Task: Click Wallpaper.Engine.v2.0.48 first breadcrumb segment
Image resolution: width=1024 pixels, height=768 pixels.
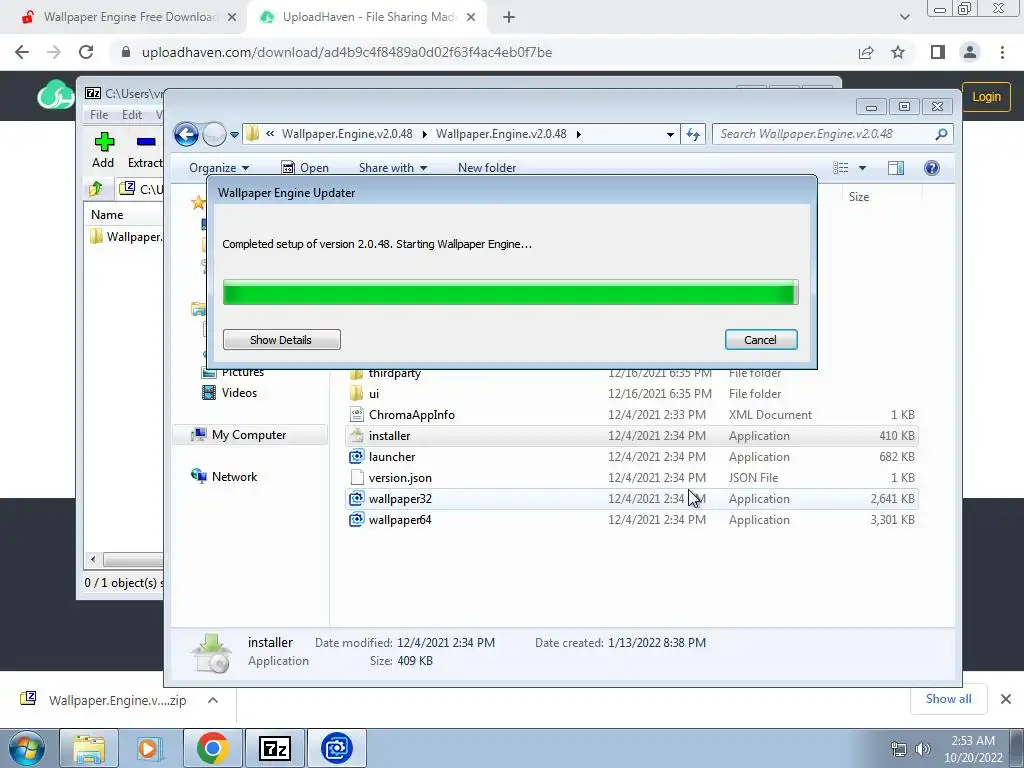Action: pyautogui.click(x=347, y=134)
